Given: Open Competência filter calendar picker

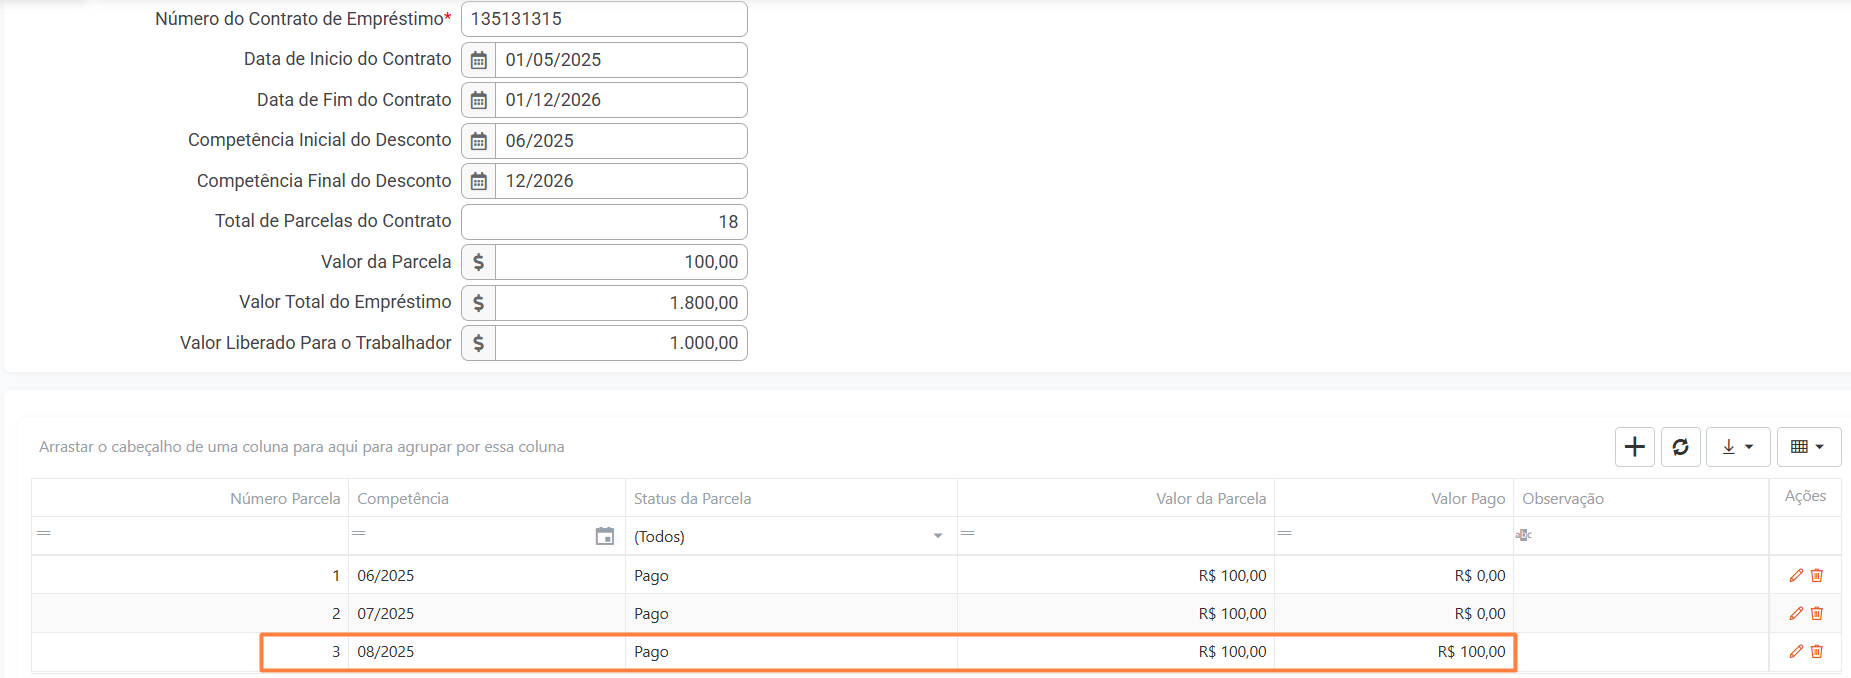Looking at the screenshot, I should click(x=605, y=536).
